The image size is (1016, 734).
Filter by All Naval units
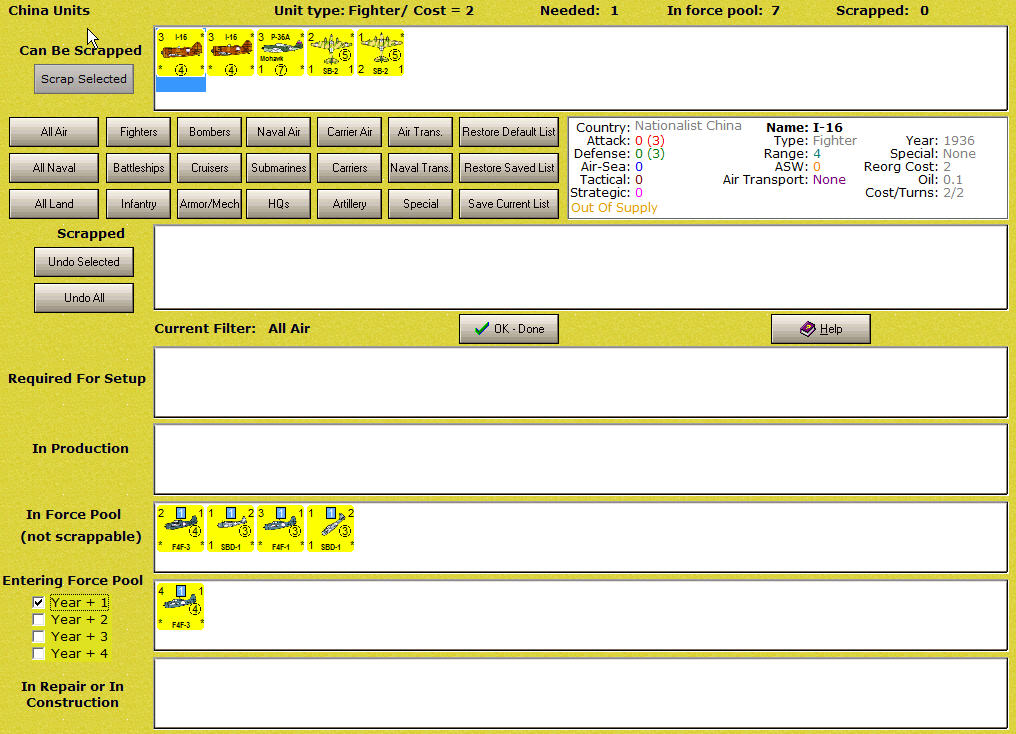click(54, 168)
